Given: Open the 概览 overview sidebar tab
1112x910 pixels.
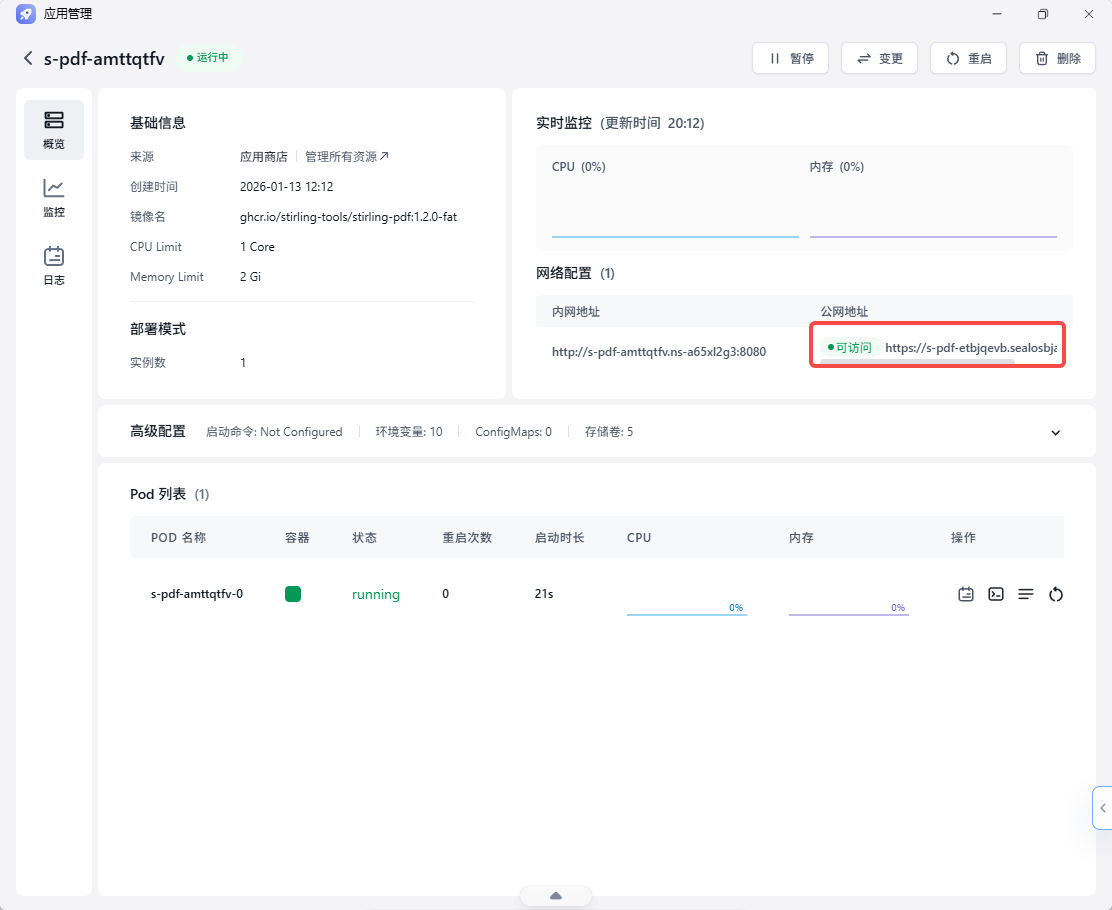Looking at the screenshot, I should (x=54, y=130).
